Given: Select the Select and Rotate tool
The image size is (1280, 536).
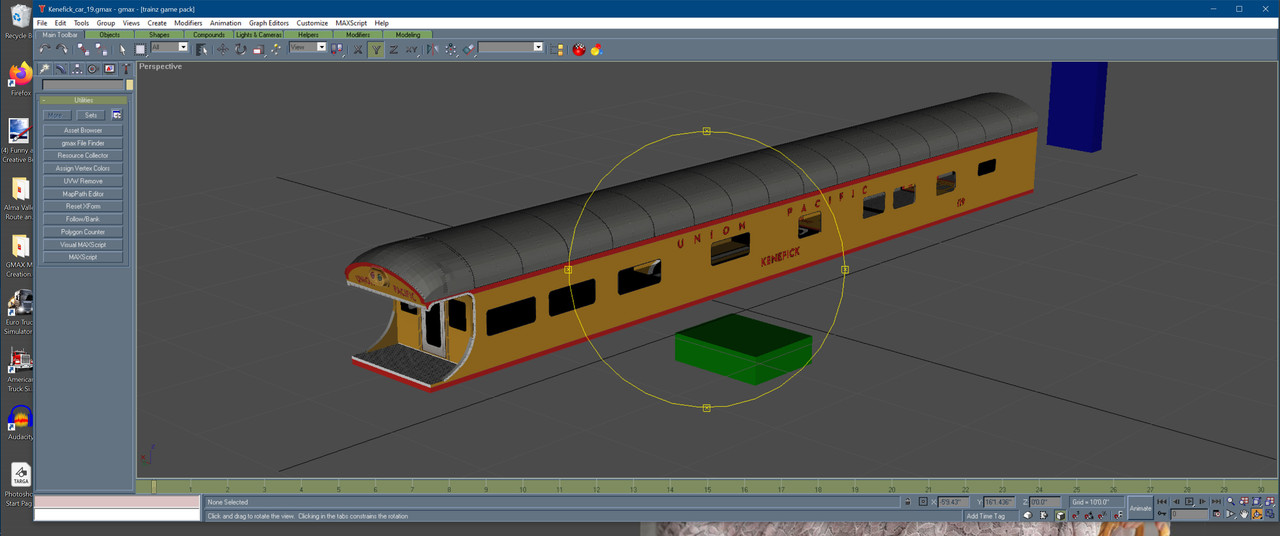Looking at the screenshot, I should tap(241, 49).
